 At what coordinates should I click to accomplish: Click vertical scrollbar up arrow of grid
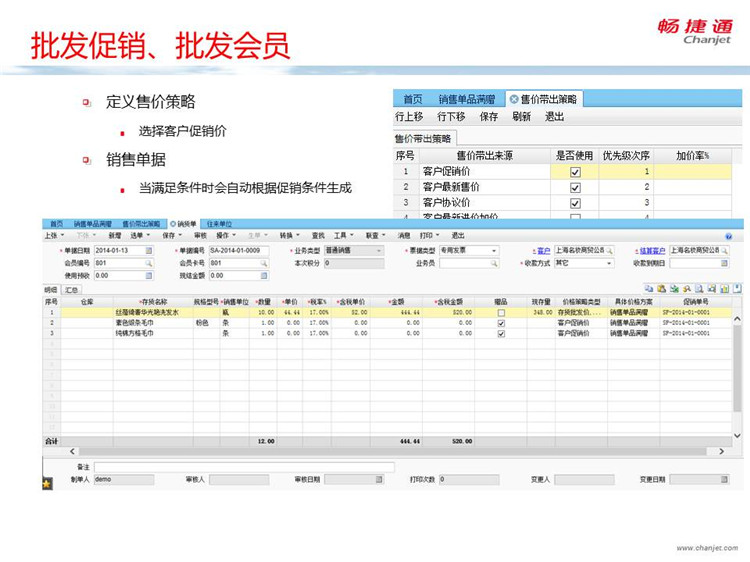pyautogui.click(x=737, y=319)
